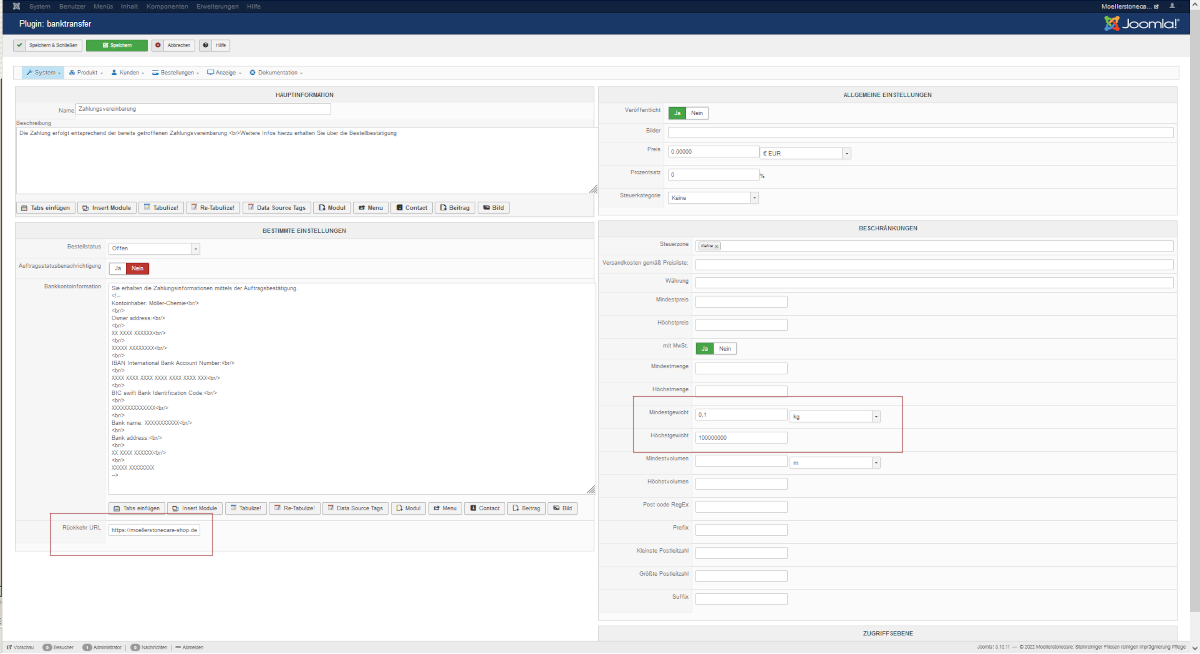The image size is (1200, 654).
Task: Expand the Anzeige submenu
Action: pyautogui.click(x=225, y=72)
